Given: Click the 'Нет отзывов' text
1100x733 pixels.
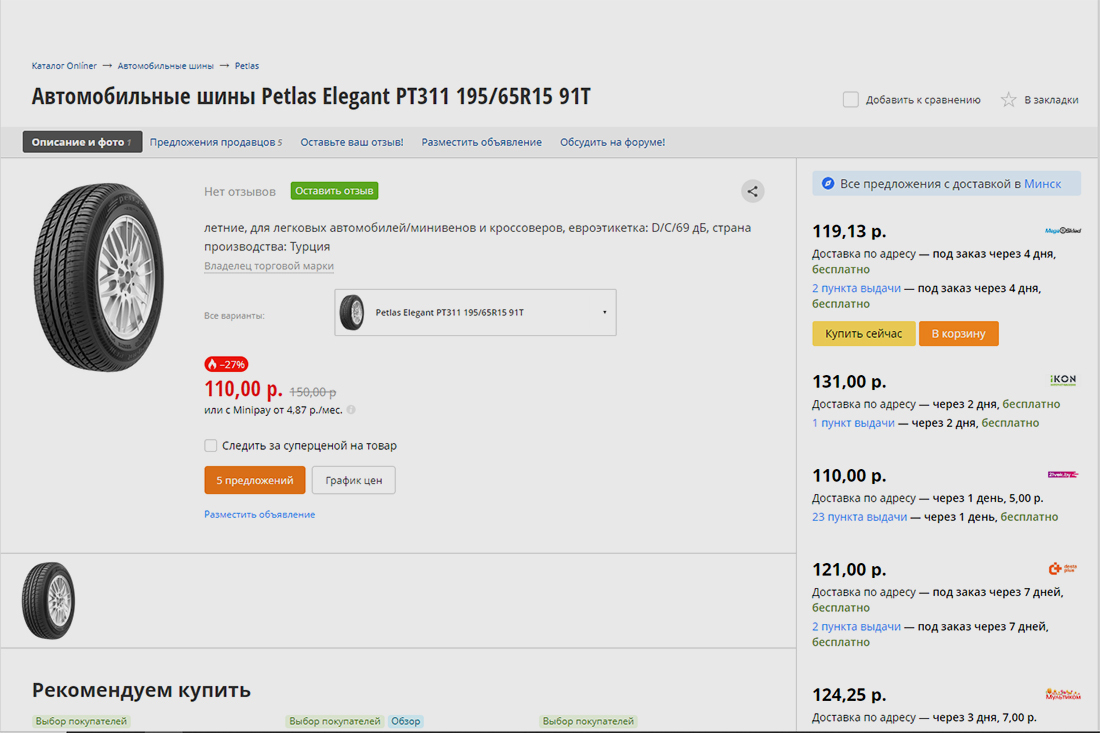Looking at the screenshot, I should click(x=240, y=191).
